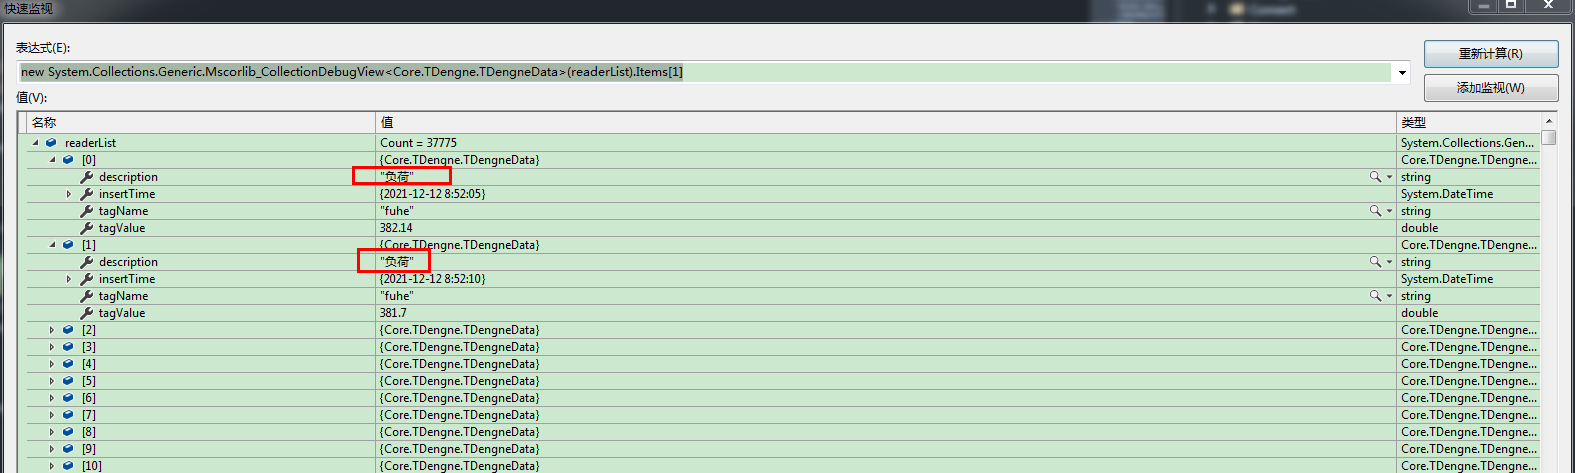Open text visualizer for [1] tagName
Screen dimensions: 1575x473
[1376, 296]
